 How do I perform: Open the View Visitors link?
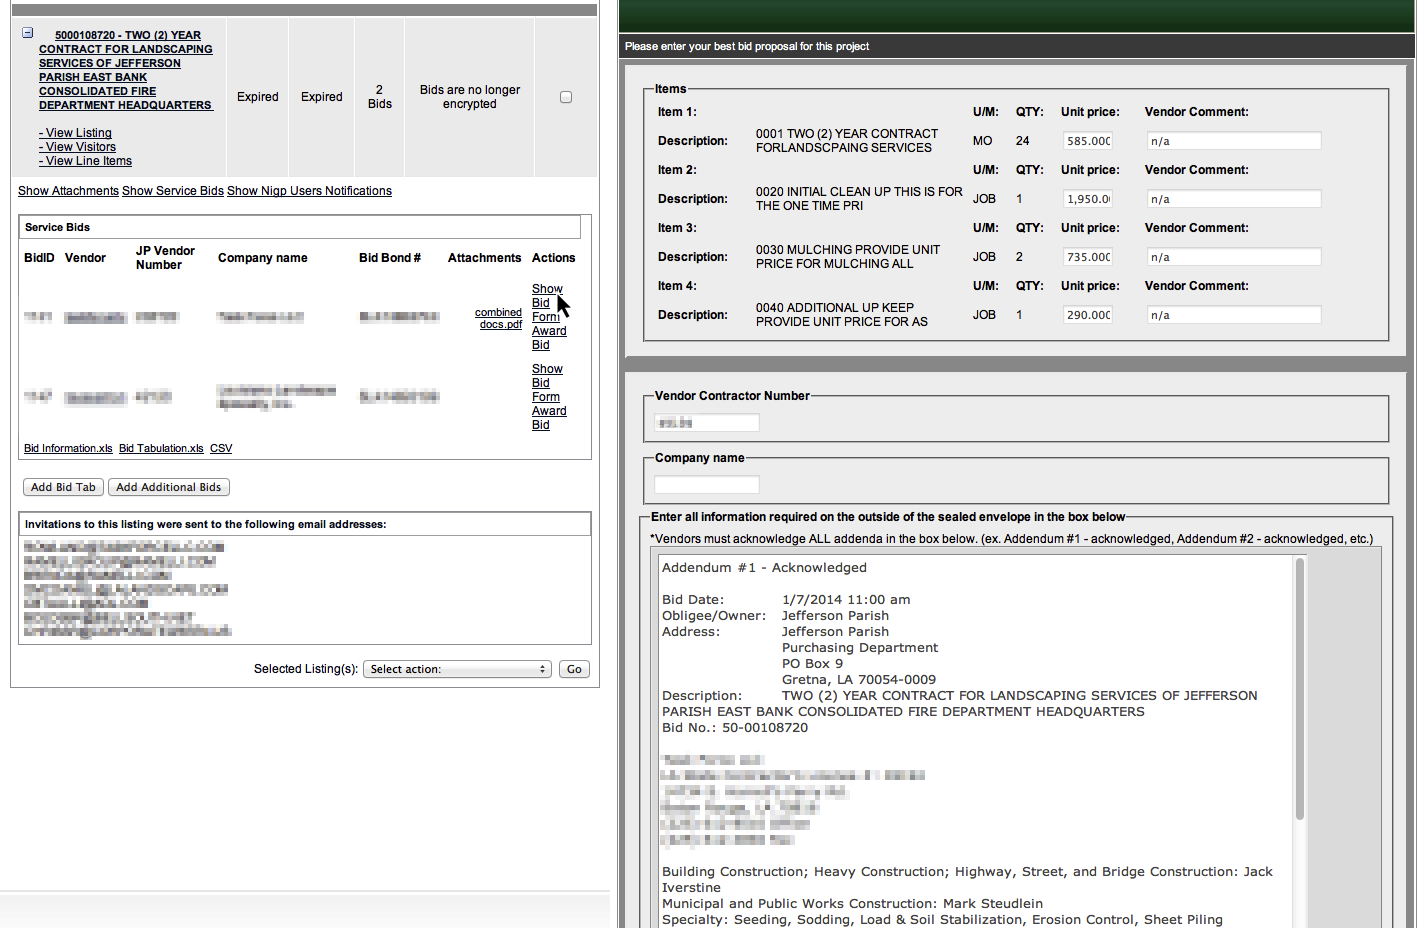78,147
